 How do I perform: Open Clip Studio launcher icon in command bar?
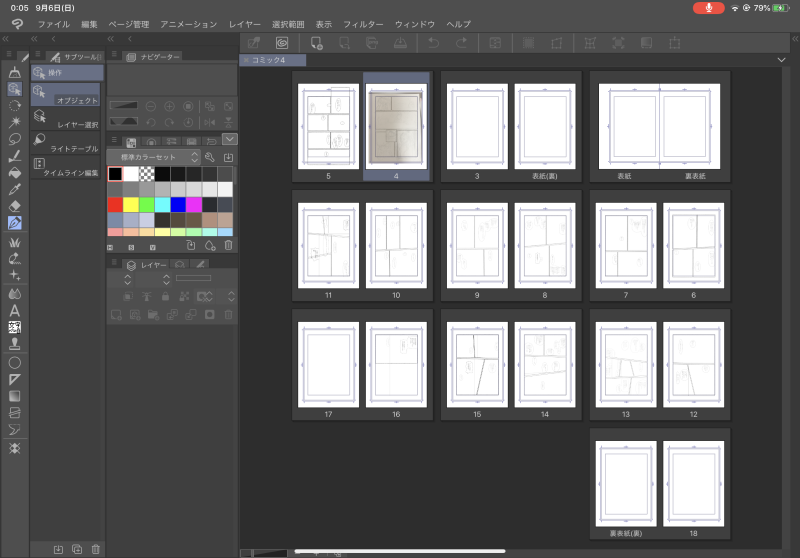pos(282,43)
